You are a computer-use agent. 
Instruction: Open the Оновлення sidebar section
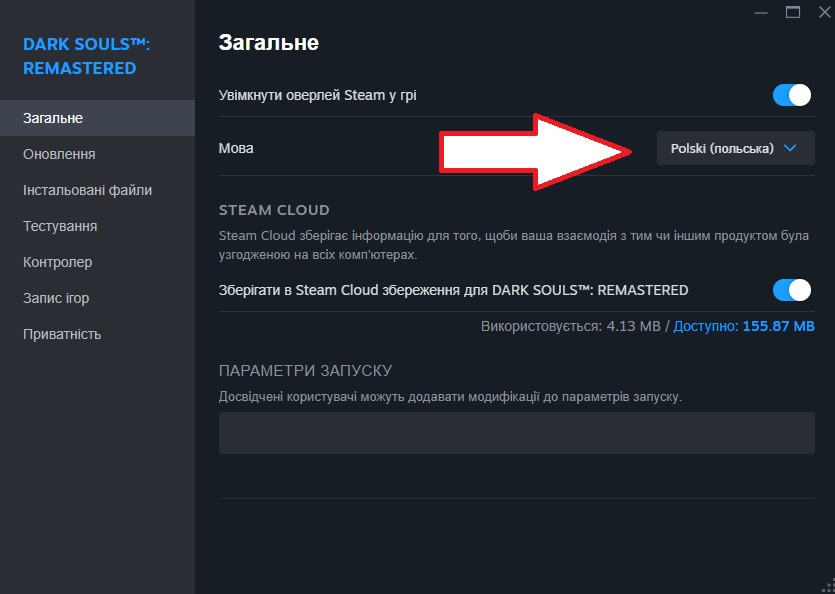pyautogui.click(x=97, y=154)
